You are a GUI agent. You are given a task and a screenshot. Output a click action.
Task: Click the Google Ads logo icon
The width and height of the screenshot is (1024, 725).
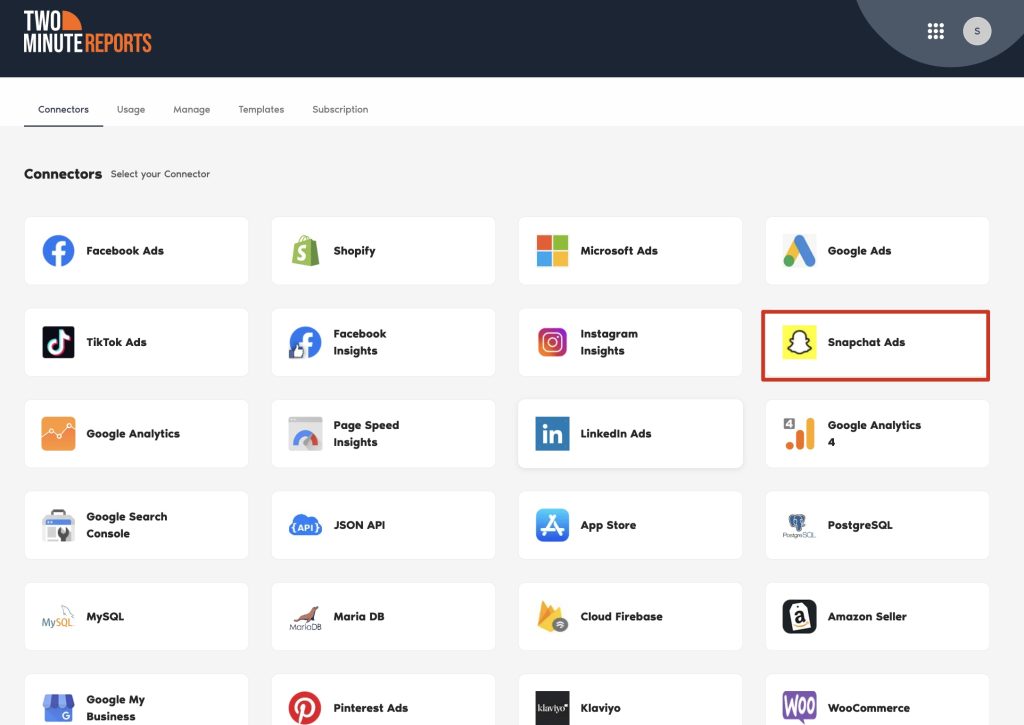799,251
